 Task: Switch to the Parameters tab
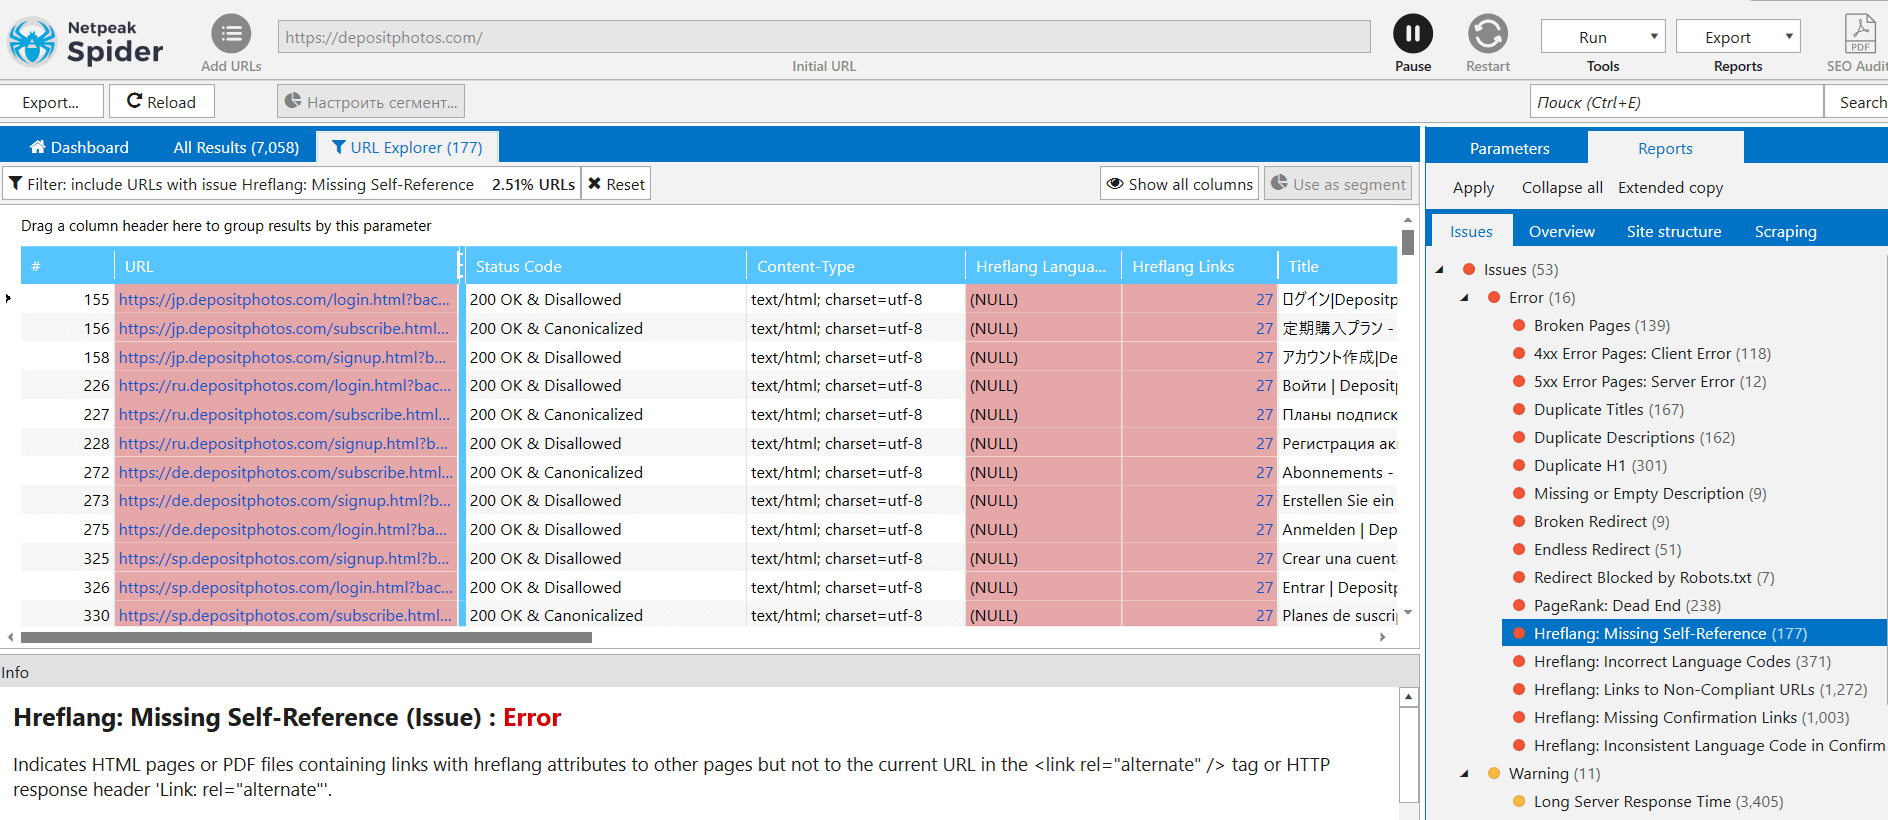(x=1509, y=148)
